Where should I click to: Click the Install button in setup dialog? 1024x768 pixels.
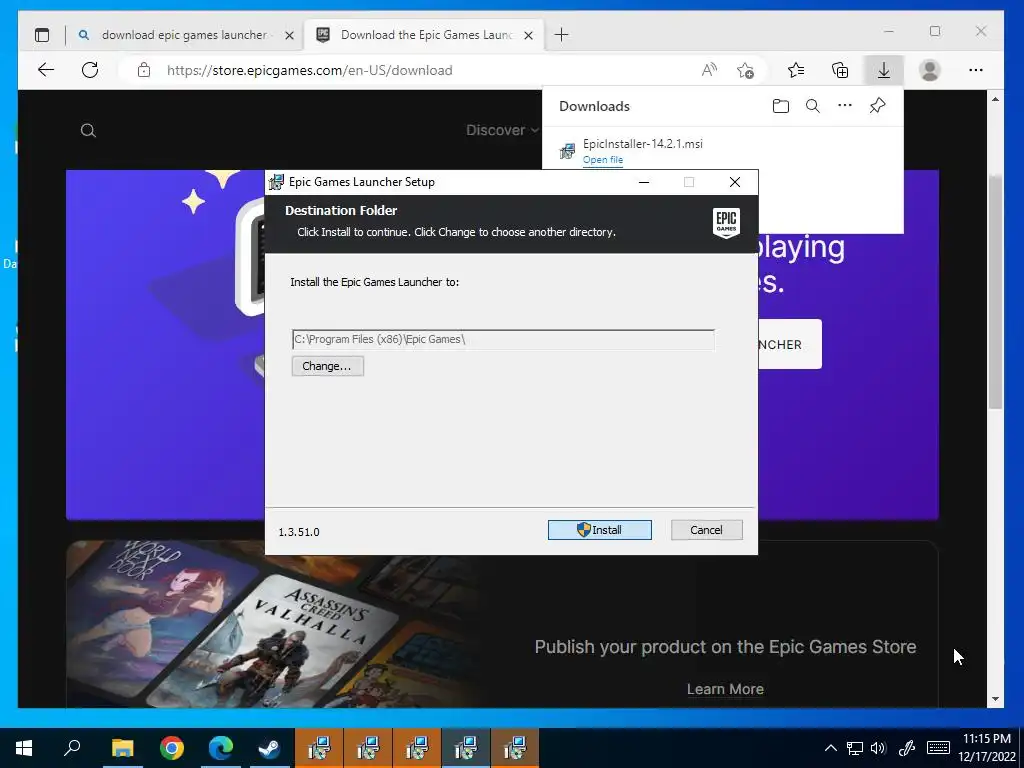coord(600,530)
